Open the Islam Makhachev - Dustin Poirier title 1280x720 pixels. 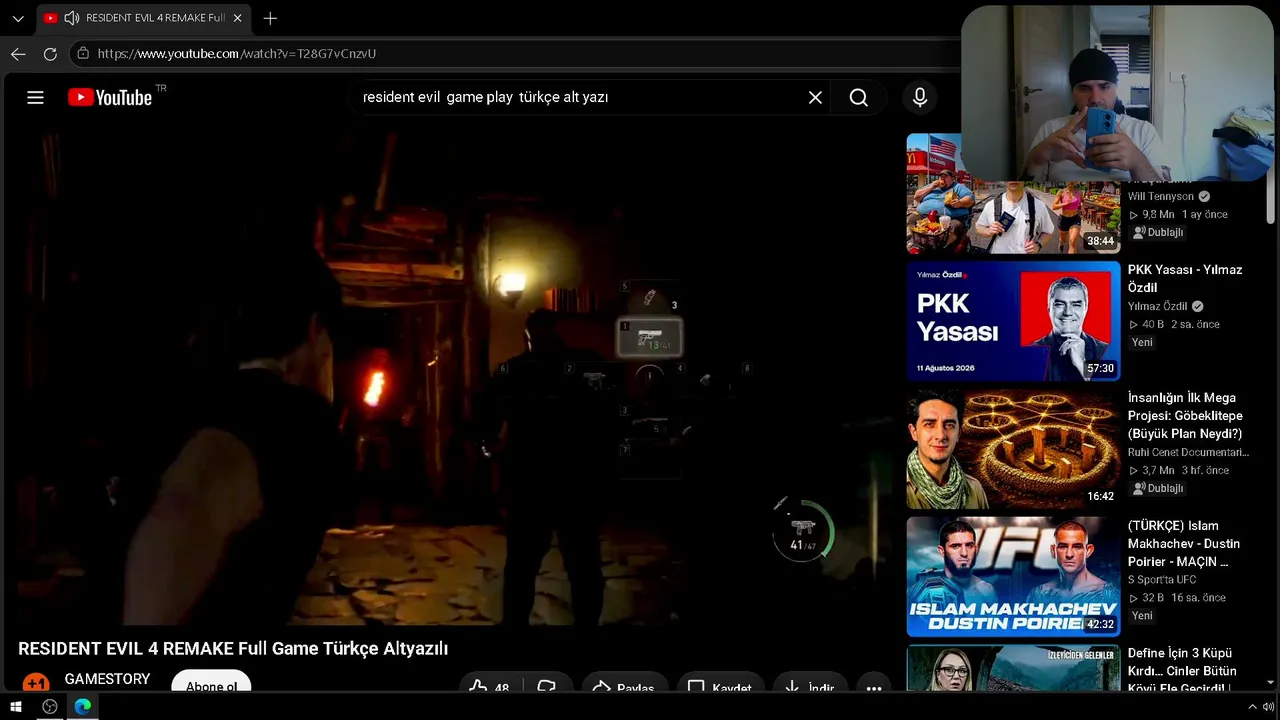tap(1184, 544)
